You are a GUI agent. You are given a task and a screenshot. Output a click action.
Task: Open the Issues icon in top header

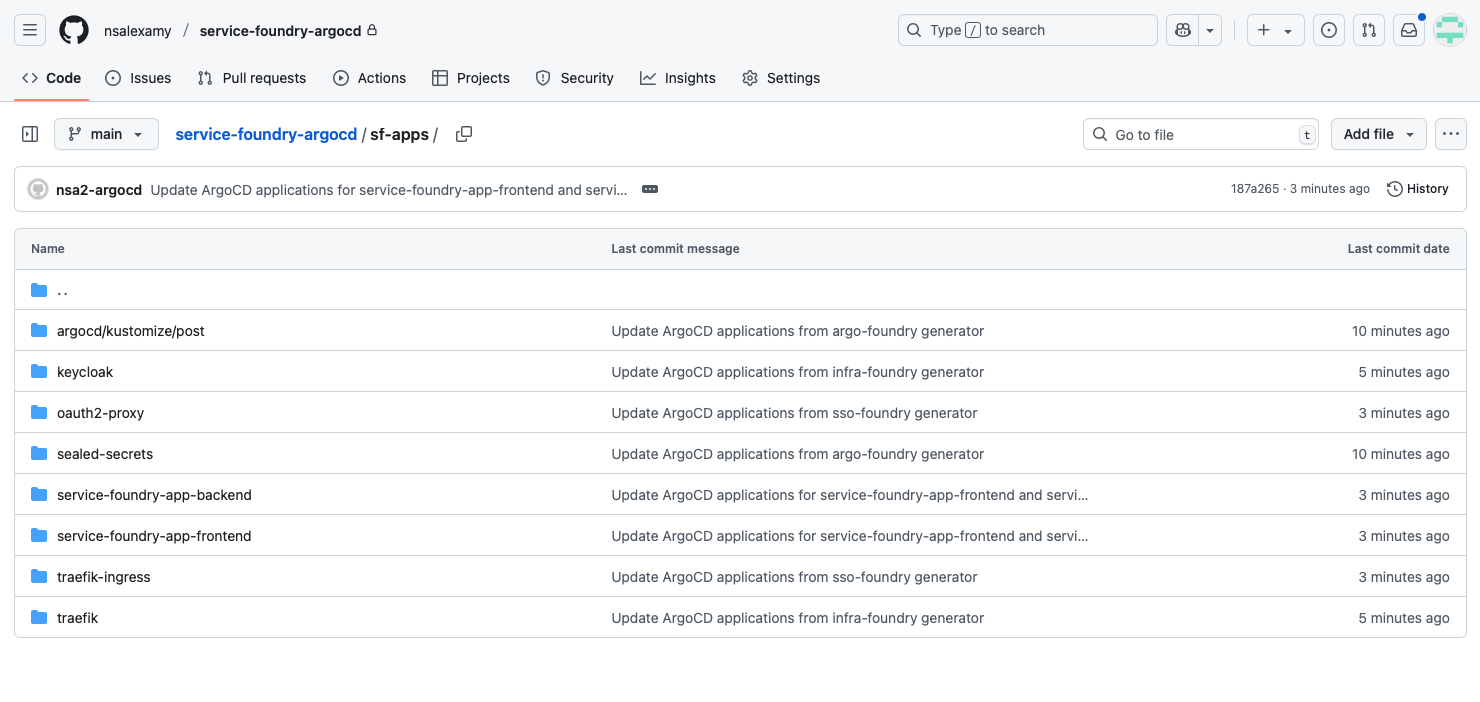[1329, 30]
